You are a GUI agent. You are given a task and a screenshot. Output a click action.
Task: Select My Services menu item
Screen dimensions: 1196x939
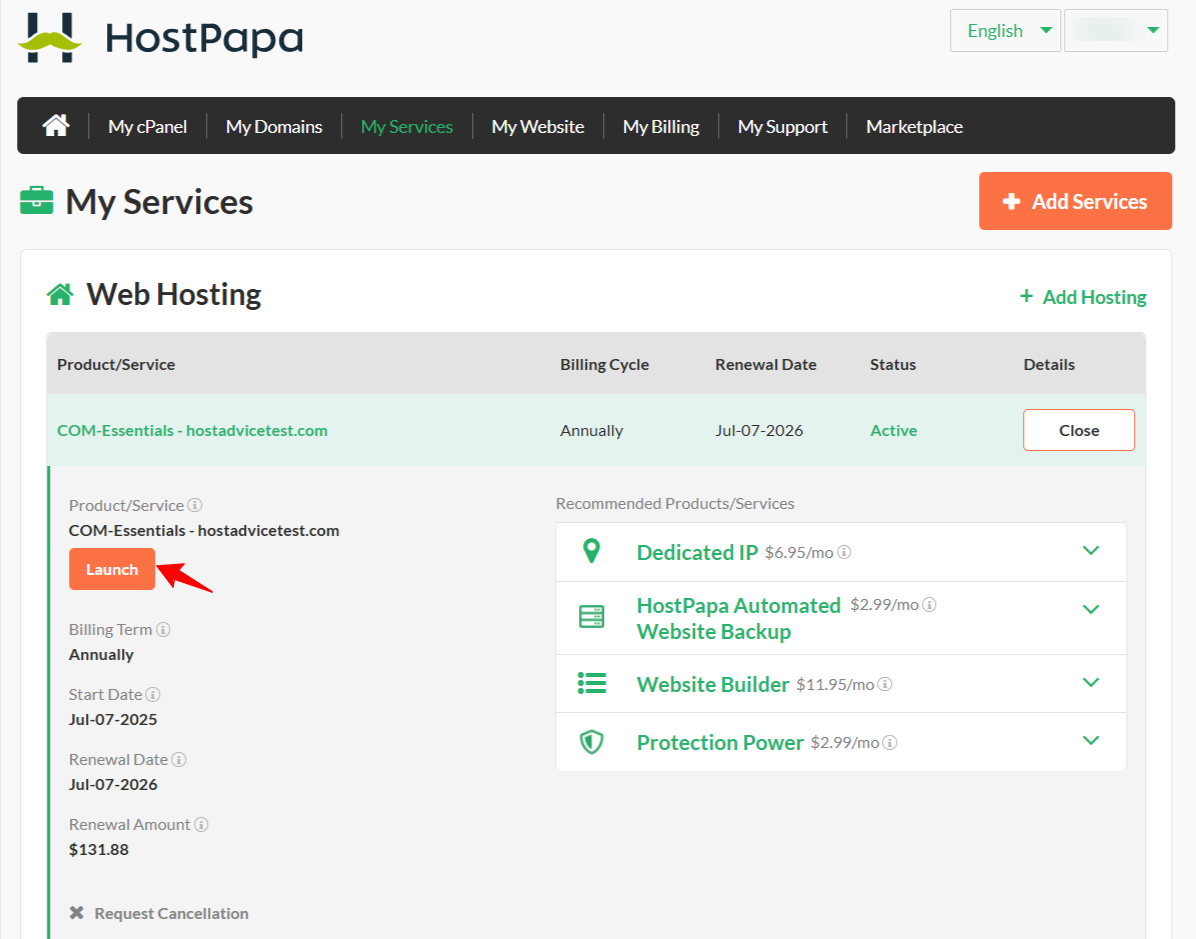pos(407,127)
